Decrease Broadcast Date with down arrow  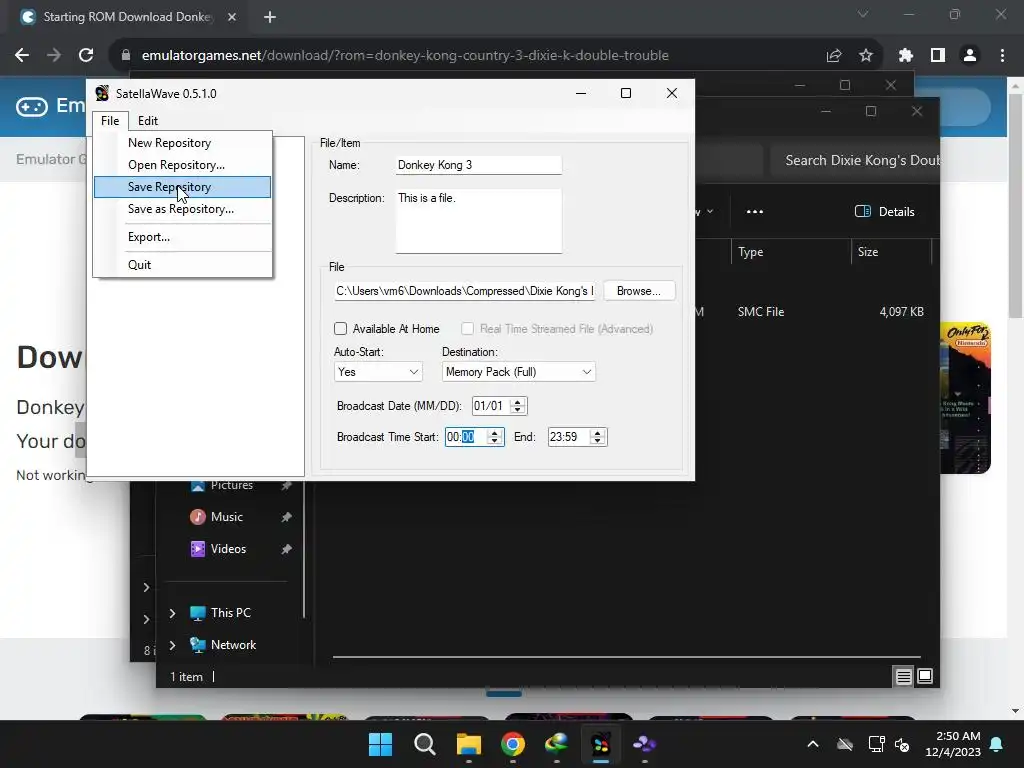pyautogui.click(x=518, y=410)
